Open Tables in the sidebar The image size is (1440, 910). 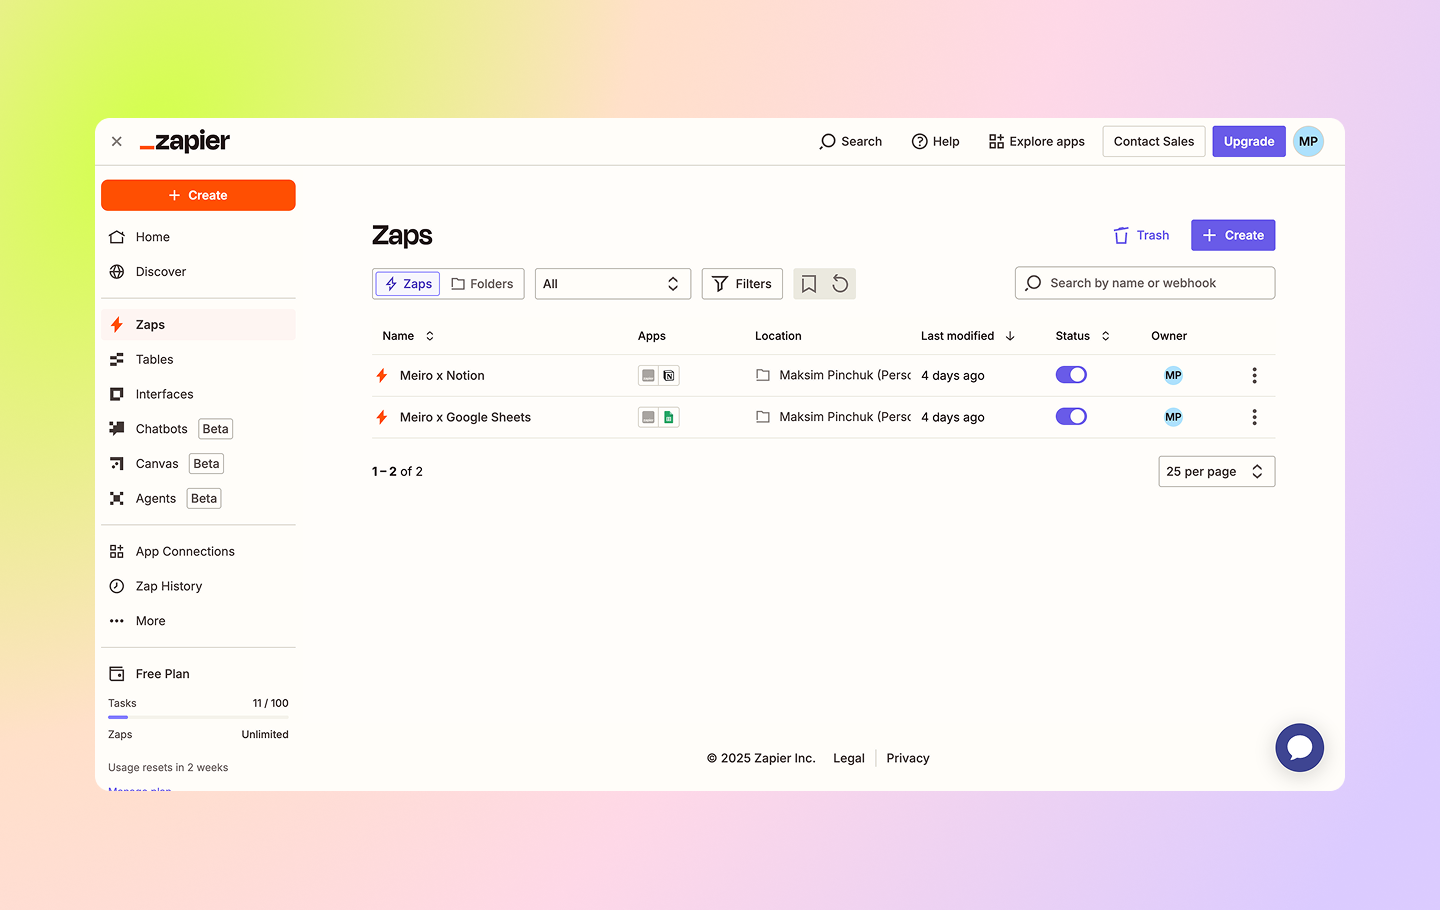tap(198, 360)
